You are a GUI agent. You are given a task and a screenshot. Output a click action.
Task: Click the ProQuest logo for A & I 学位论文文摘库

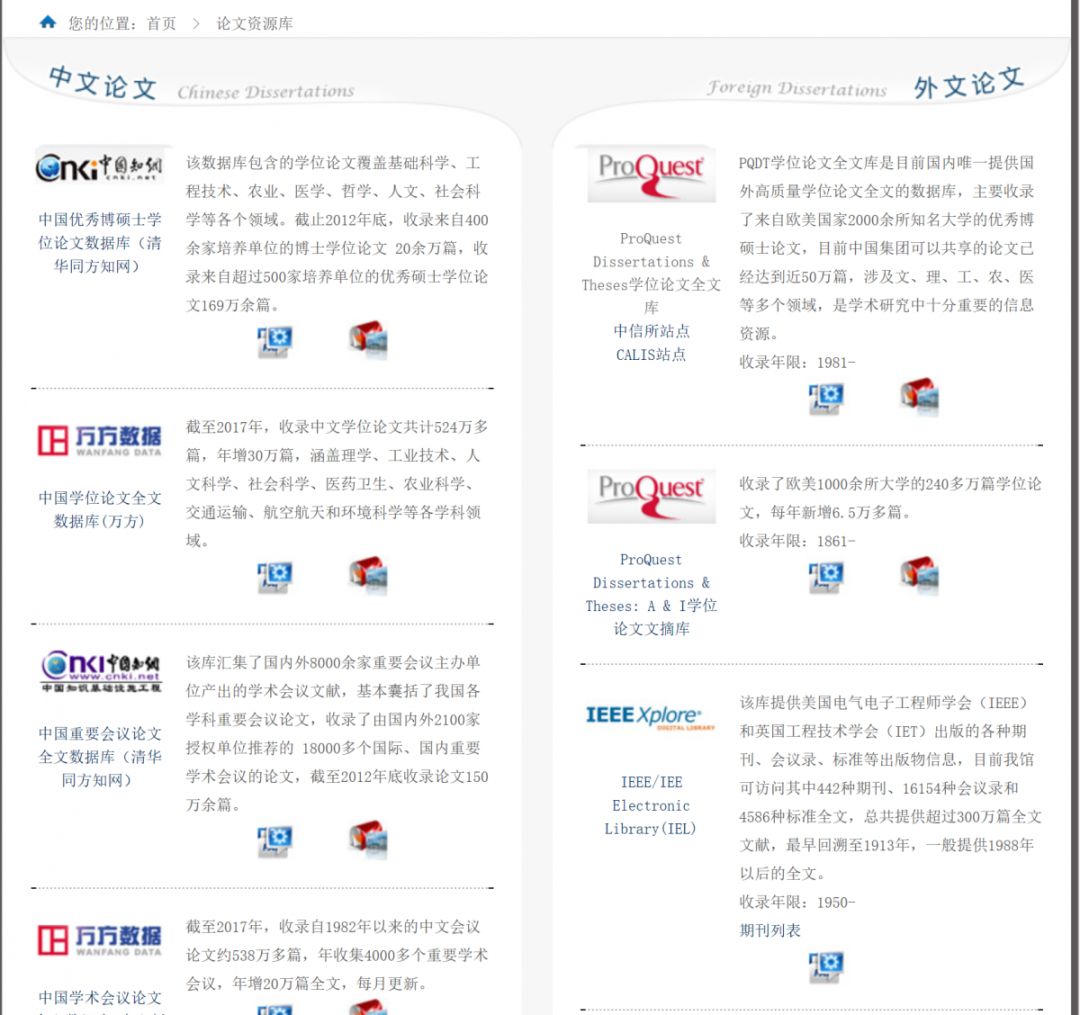[x=651, y=494]
